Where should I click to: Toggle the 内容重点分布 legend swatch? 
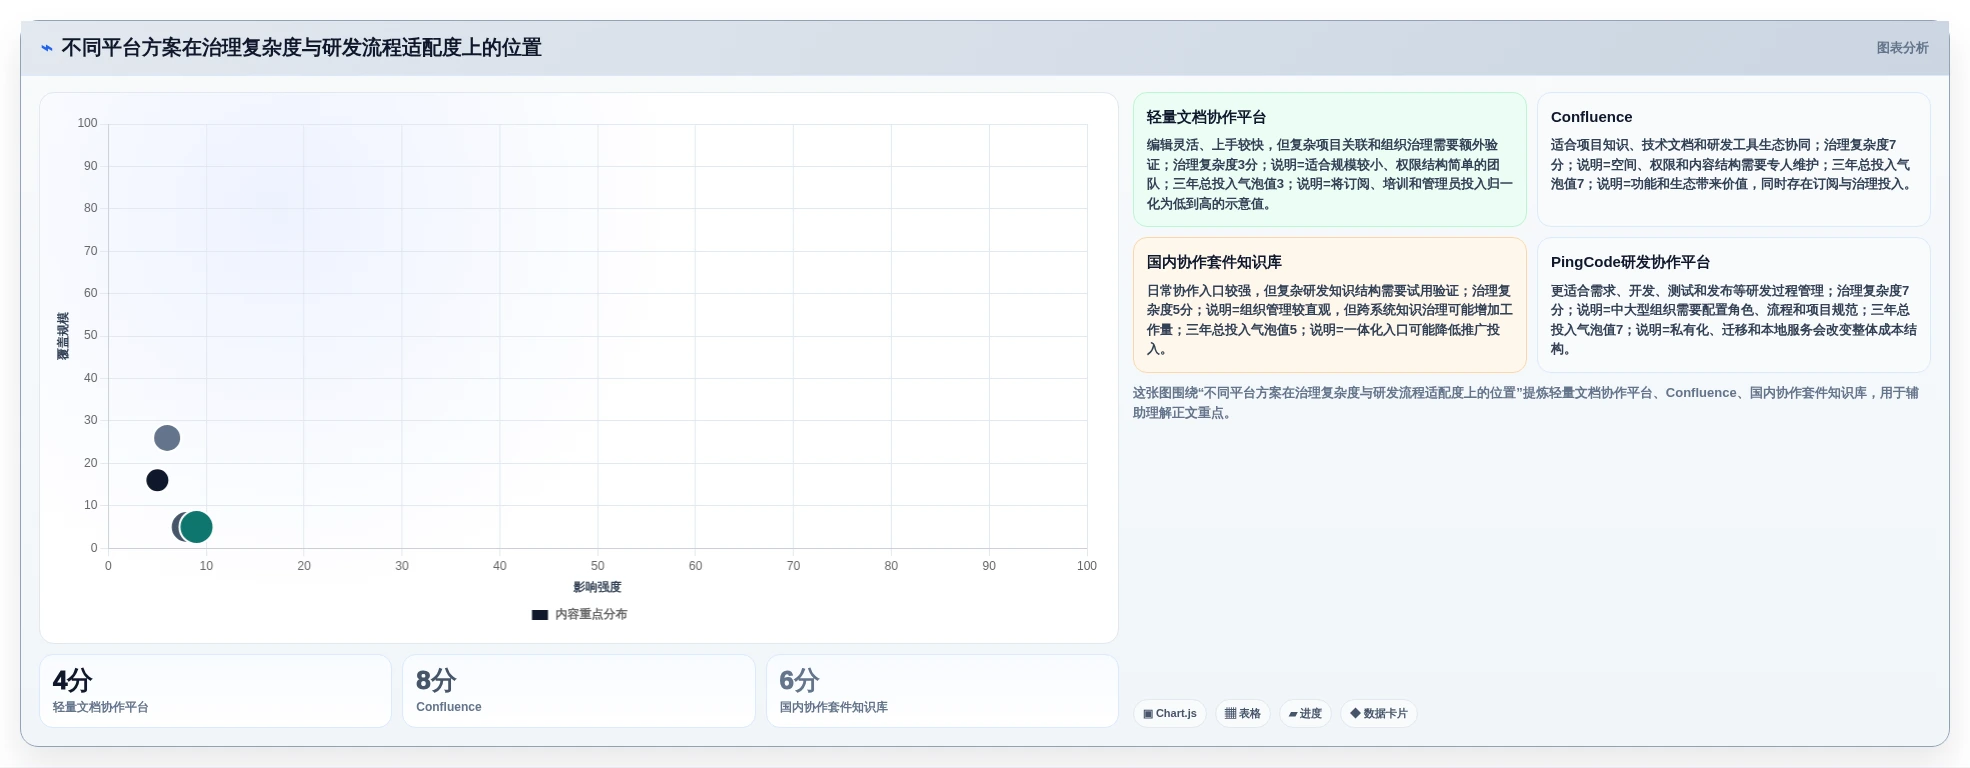pyautogui.click(x=540, y=615)
